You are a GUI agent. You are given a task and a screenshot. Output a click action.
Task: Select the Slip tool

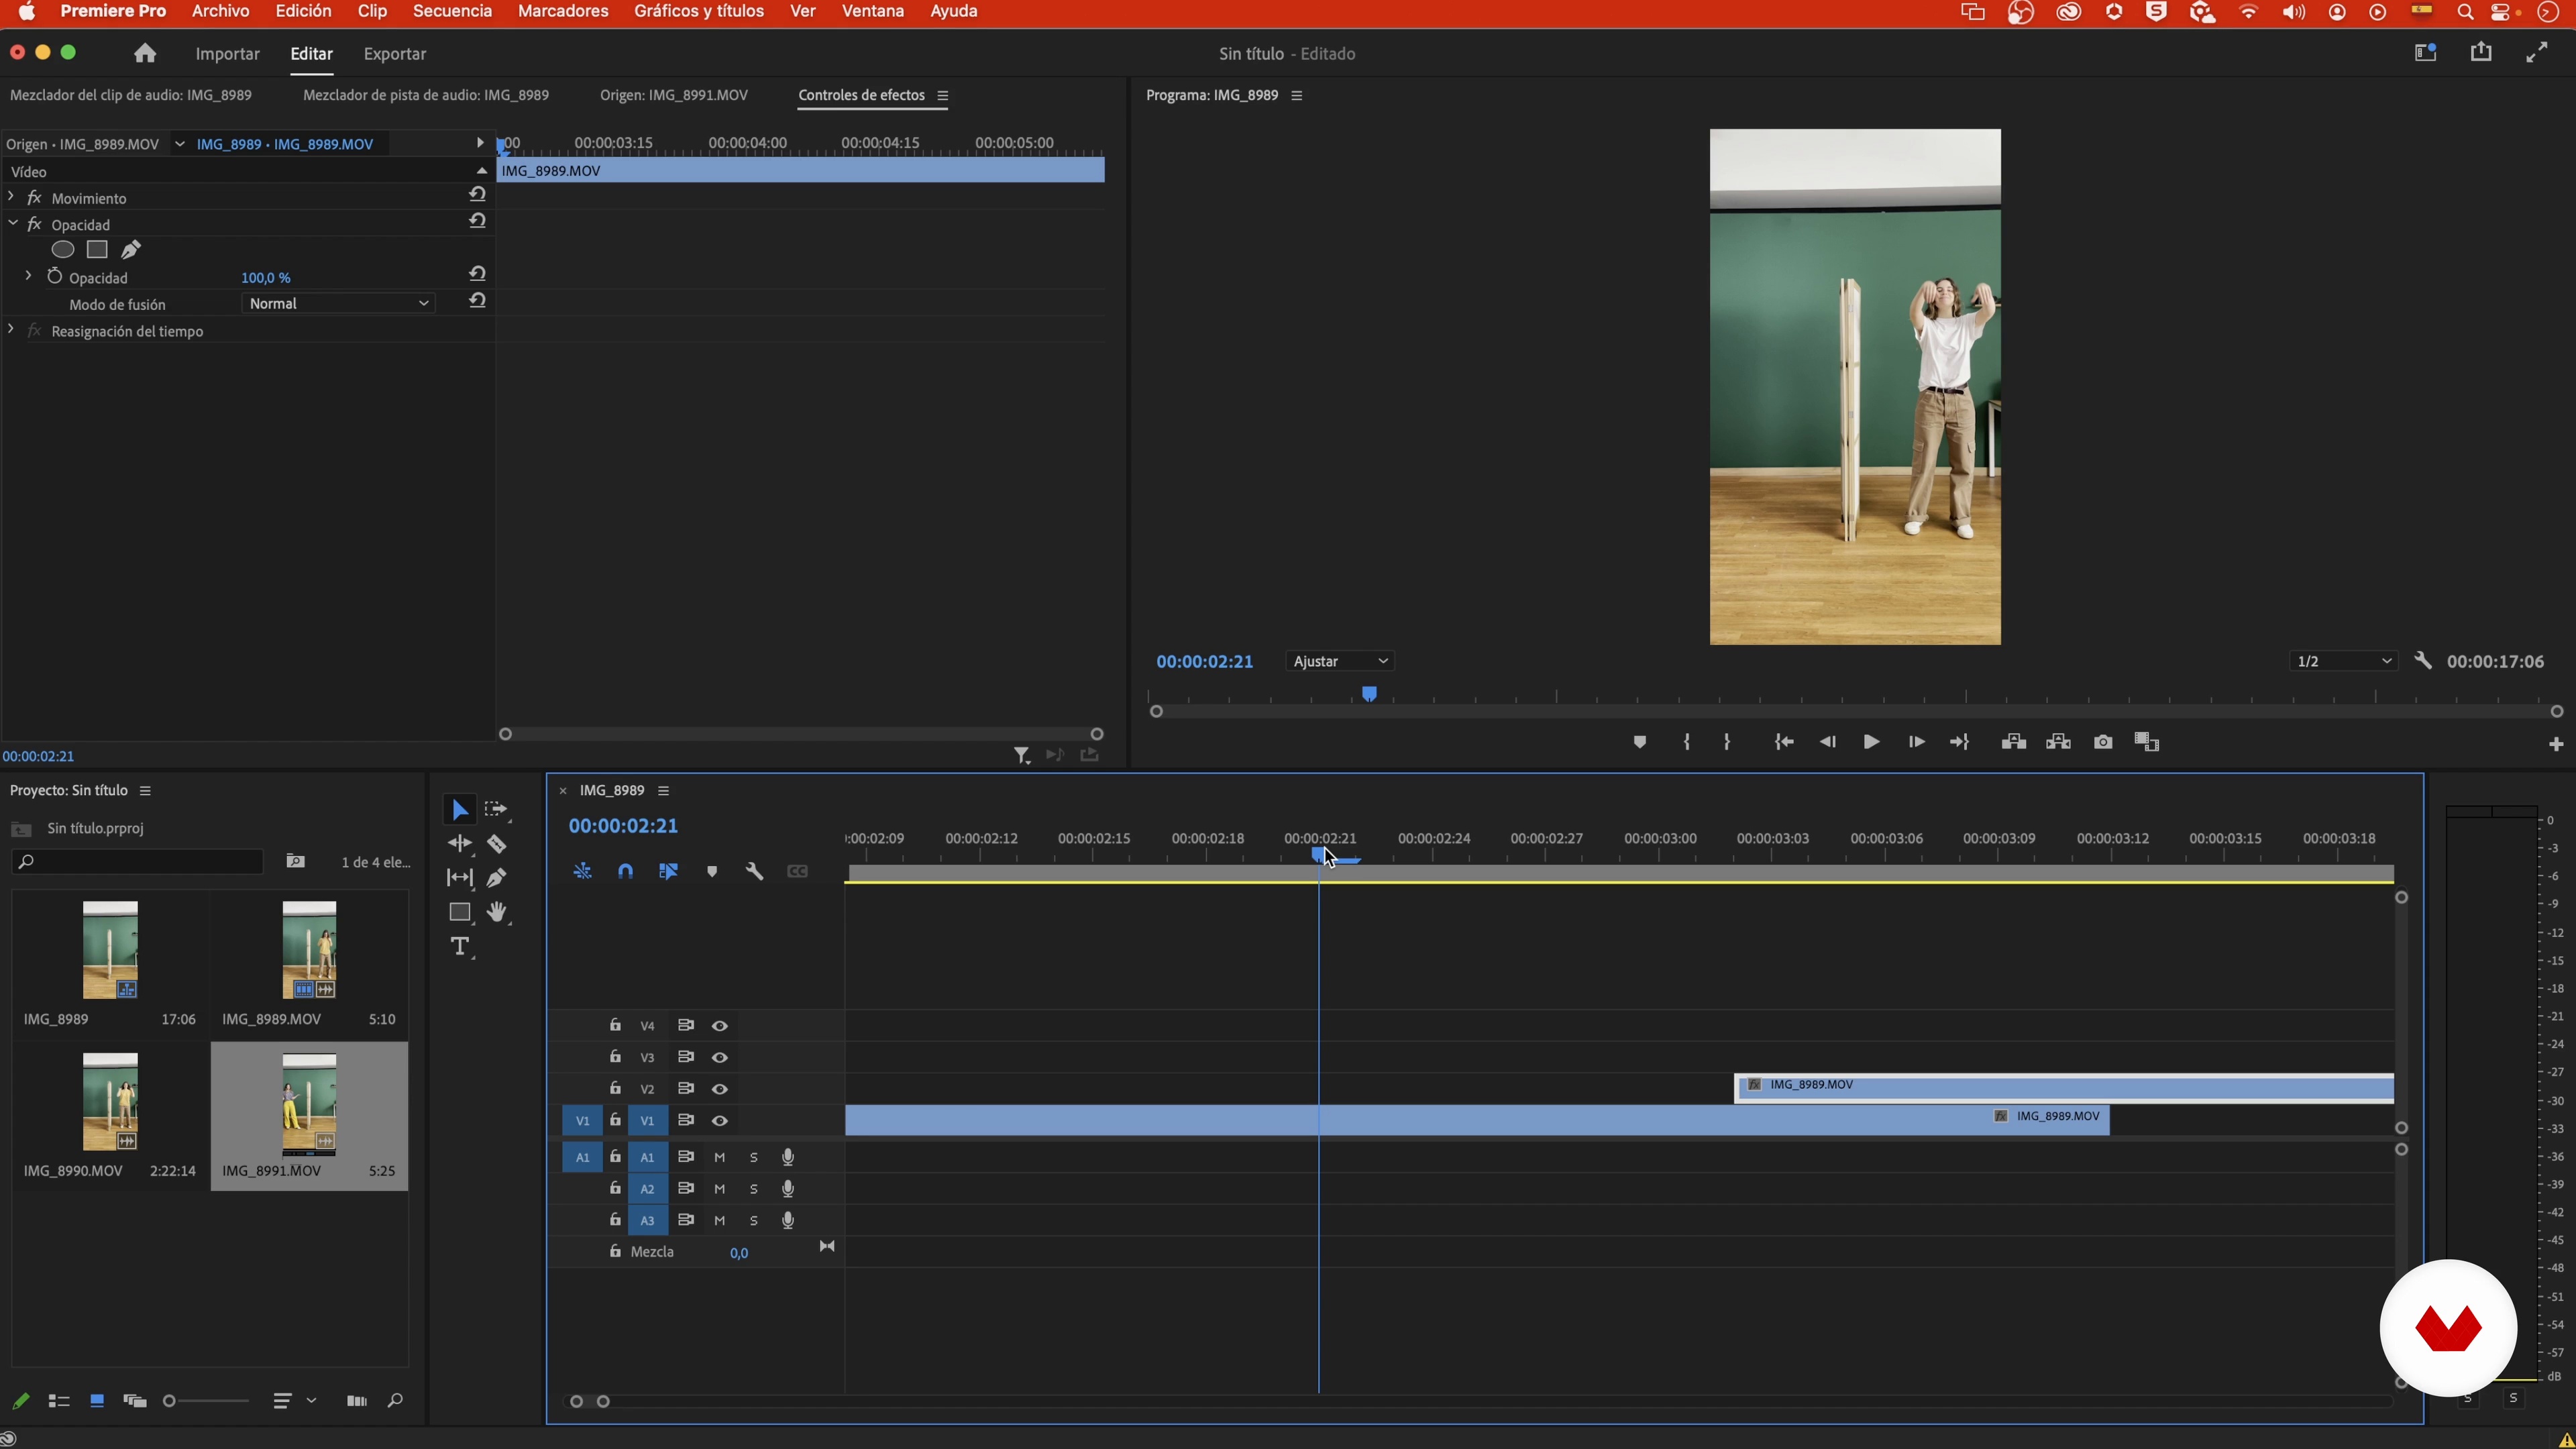click(459, 878)
